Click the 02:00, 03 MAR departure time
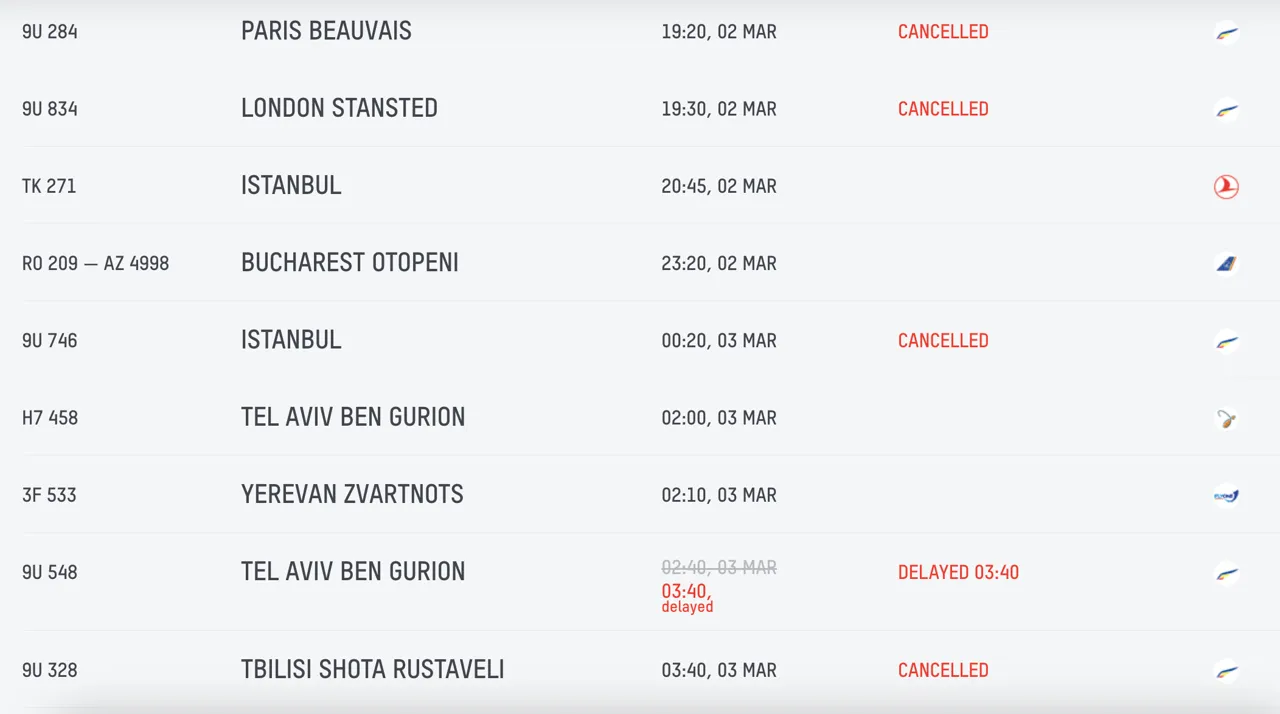The width and height of the screenshot is (1280, 714). tap(719, 418)
